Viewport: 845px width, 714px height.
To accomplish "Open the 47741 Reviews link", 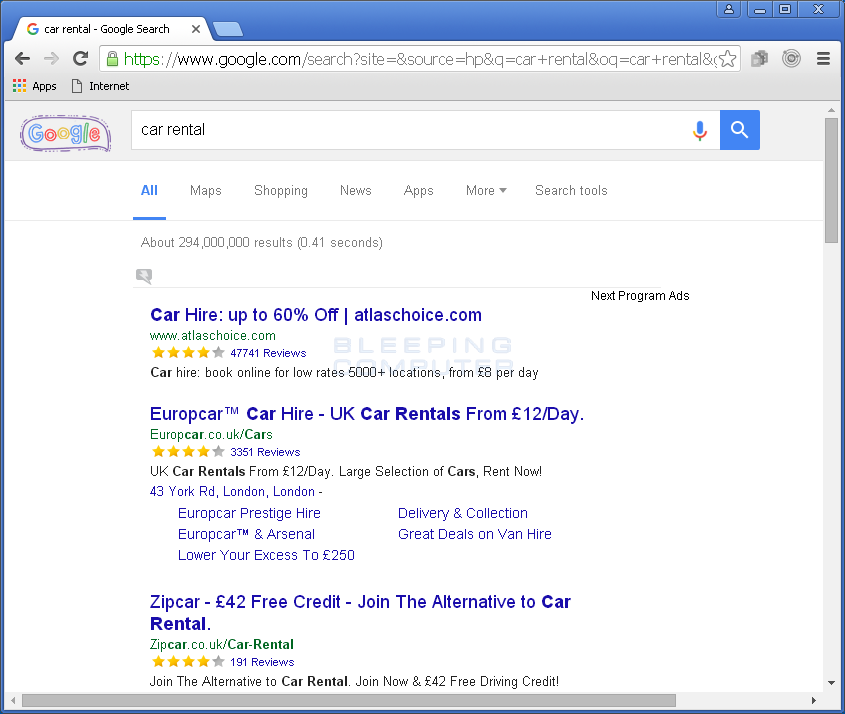I will click(268, 353).
